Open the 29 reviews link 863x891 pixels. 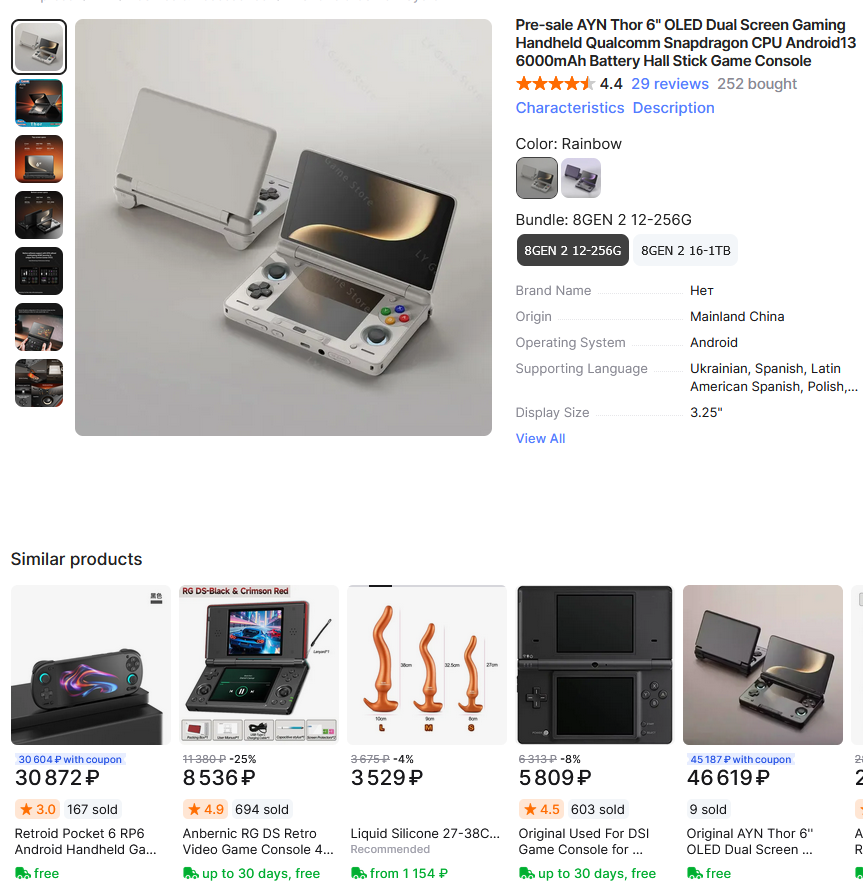point(670,84)
